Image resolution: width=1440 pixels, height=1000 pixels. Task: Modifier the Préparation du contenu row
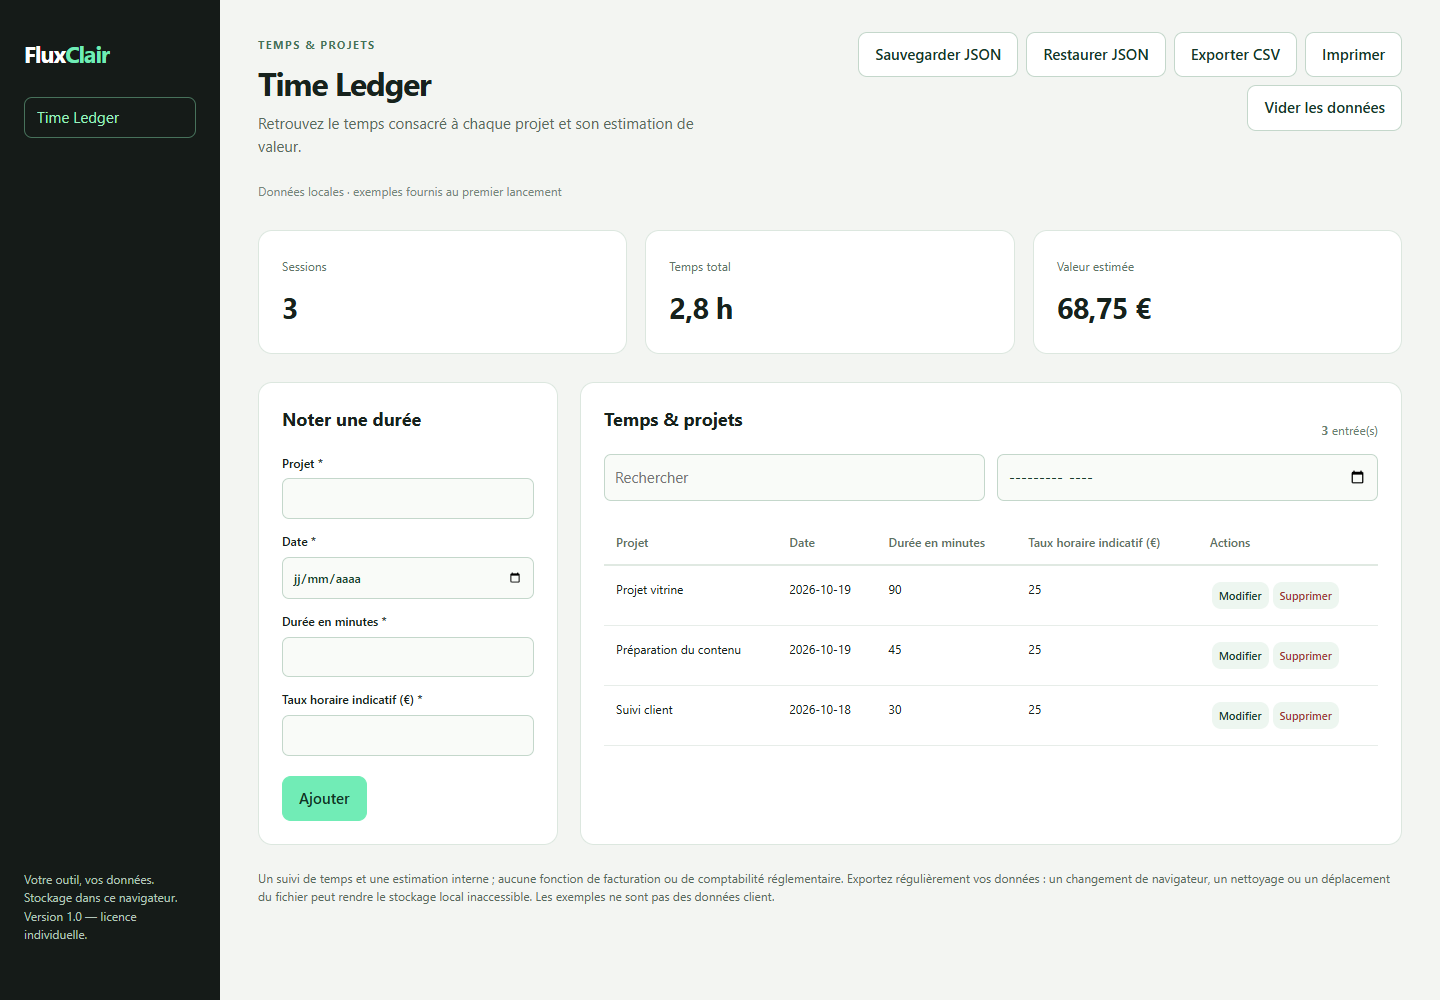(x=1240, y=656)
